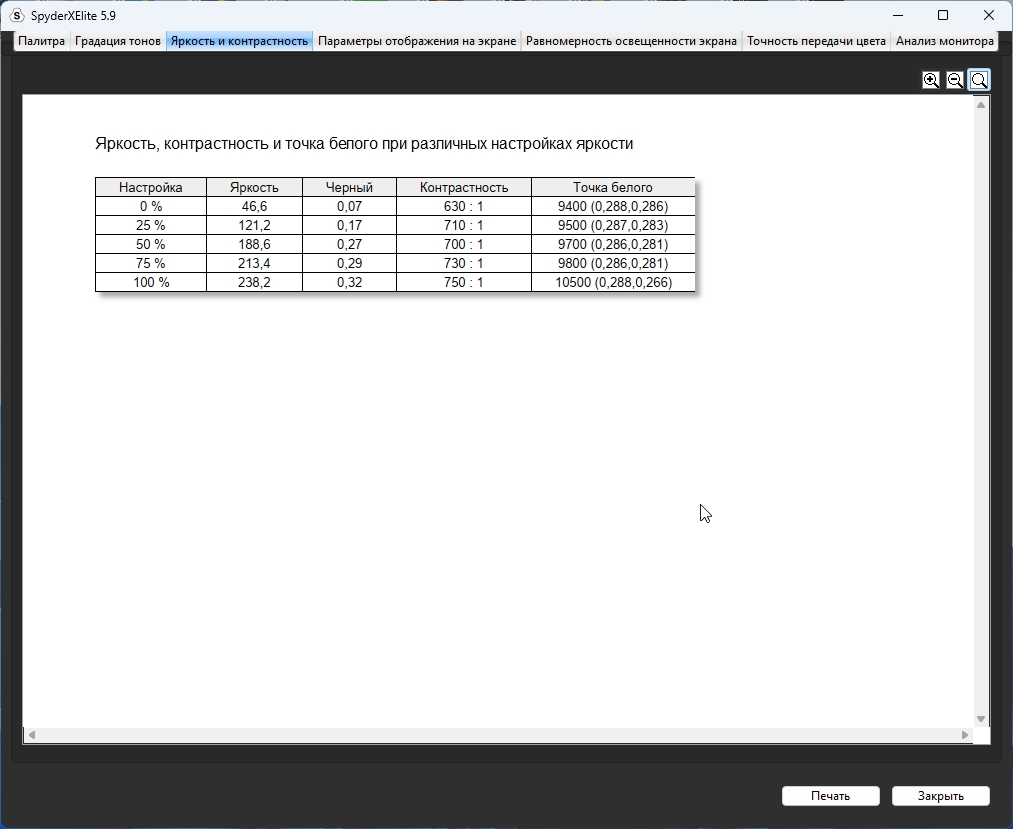Click the vertical scrollbar up arrow

tap(981, 105)
